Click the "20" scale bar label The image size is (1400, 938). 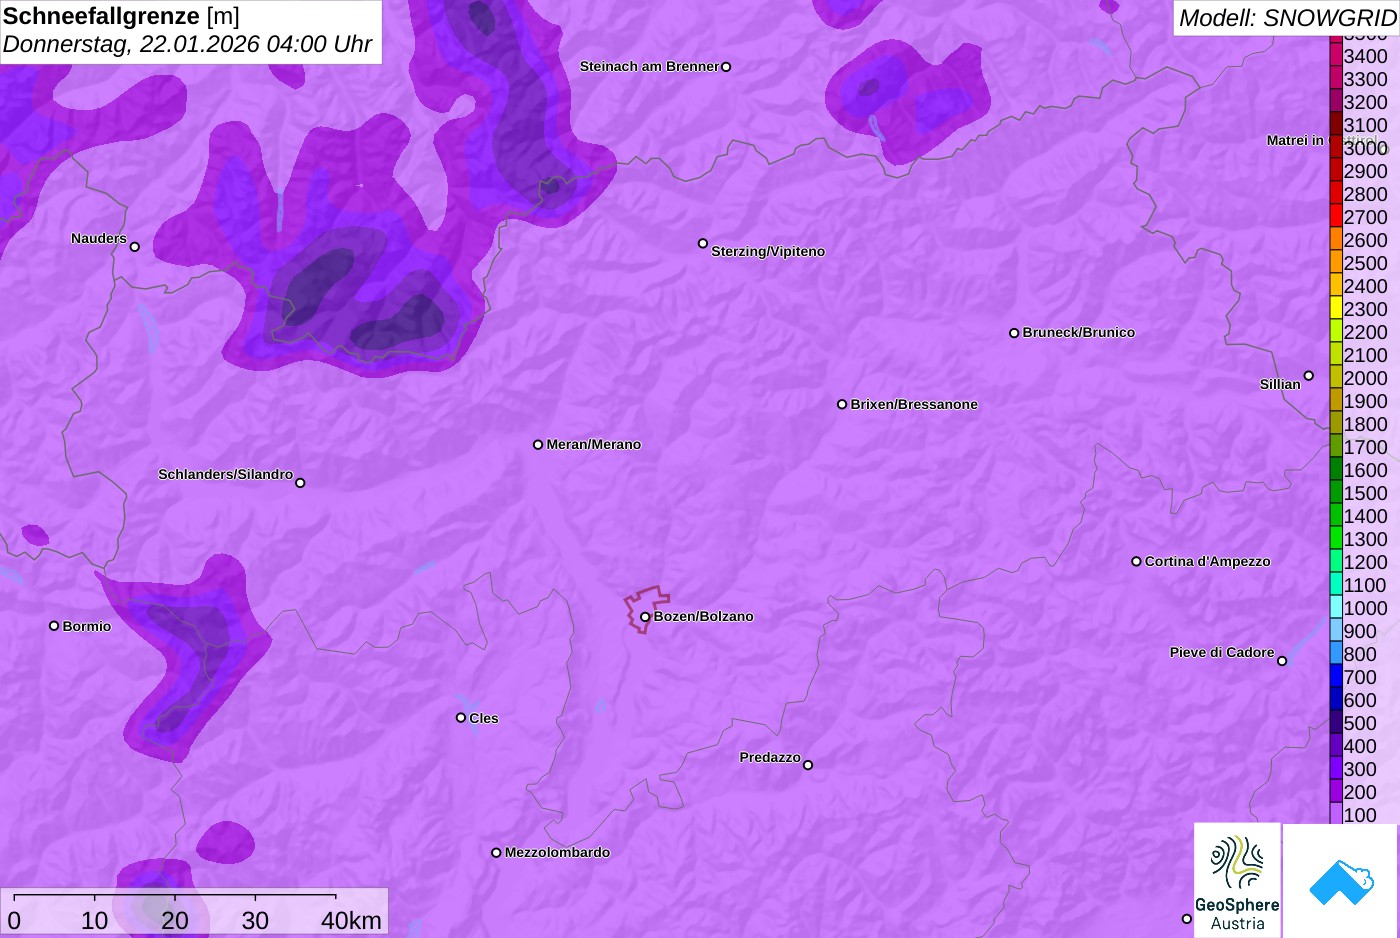pyautogui.click(x=175, y=921)
